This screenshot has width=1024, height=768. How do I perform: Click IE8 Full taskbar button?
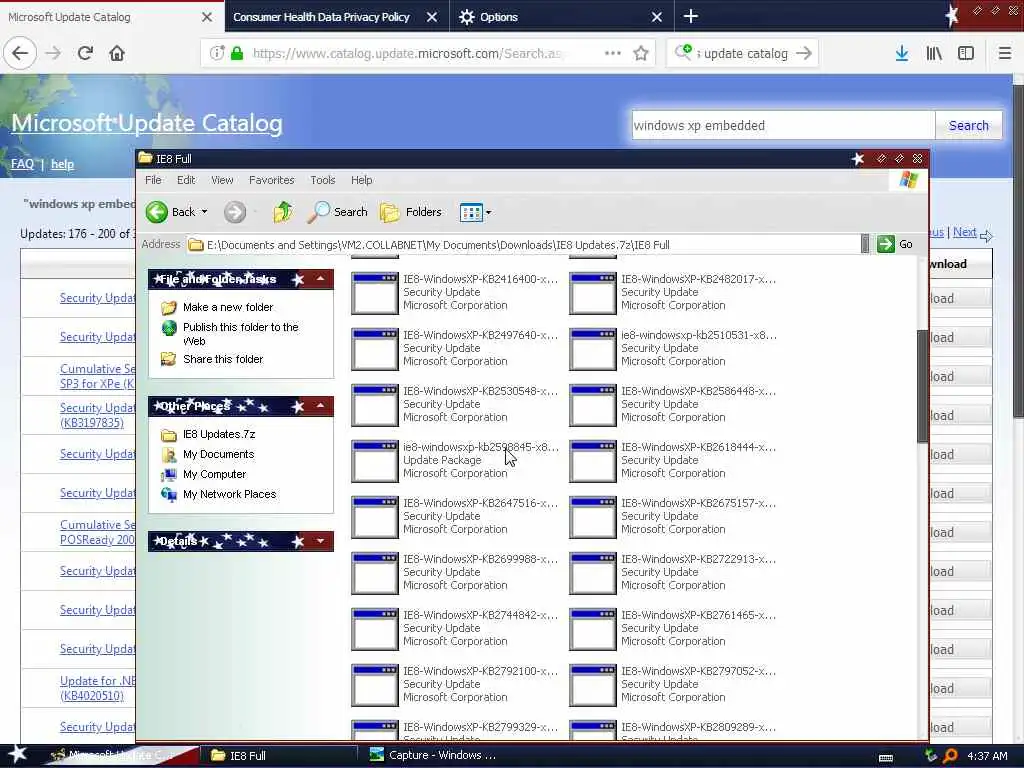coord(280,756)
